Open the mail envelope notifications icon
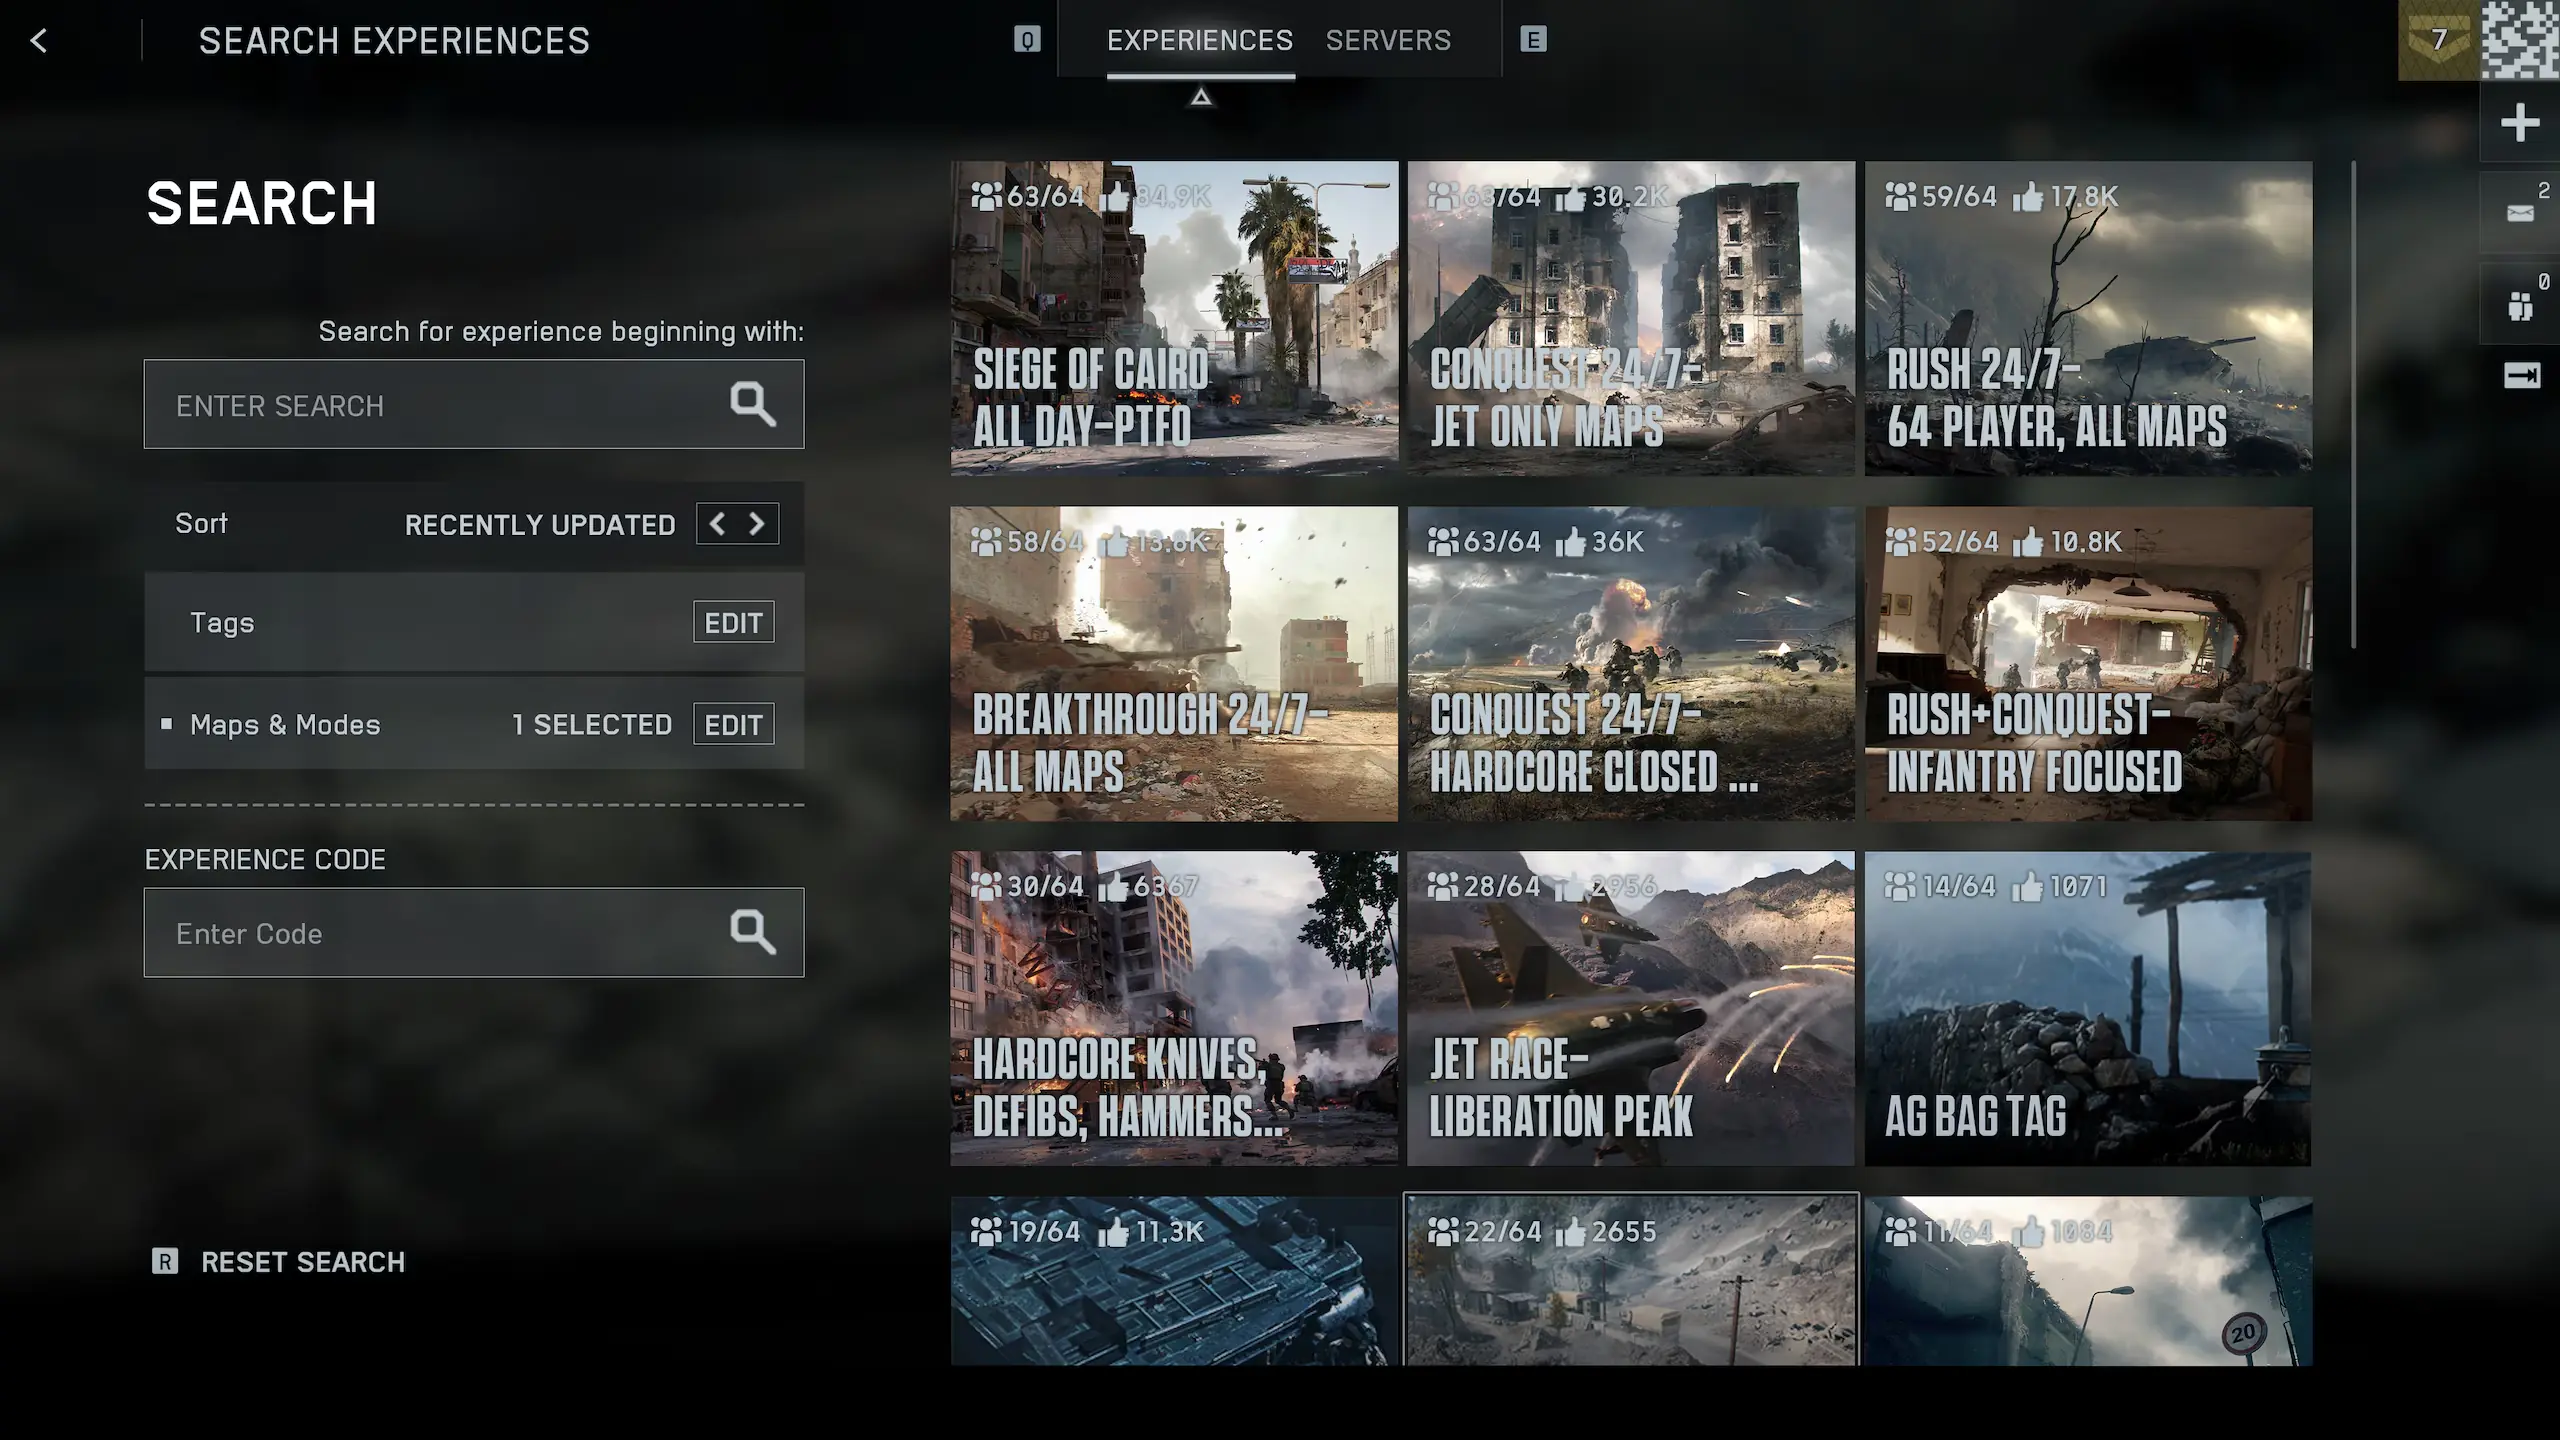The image size is (2560, 1440). (x=2519, y=213)
